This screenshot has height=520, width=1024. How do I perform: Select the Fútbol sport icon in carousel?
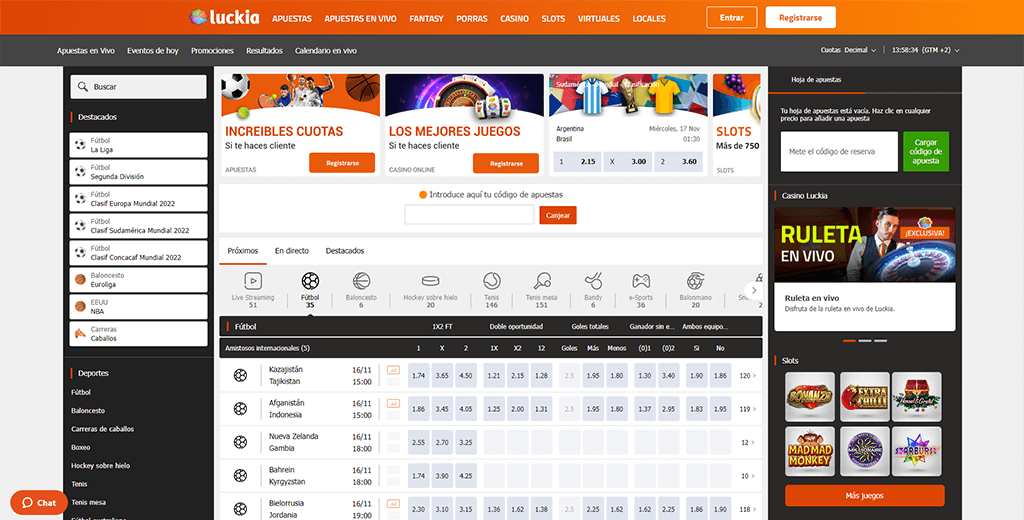(x=310, y=281)
